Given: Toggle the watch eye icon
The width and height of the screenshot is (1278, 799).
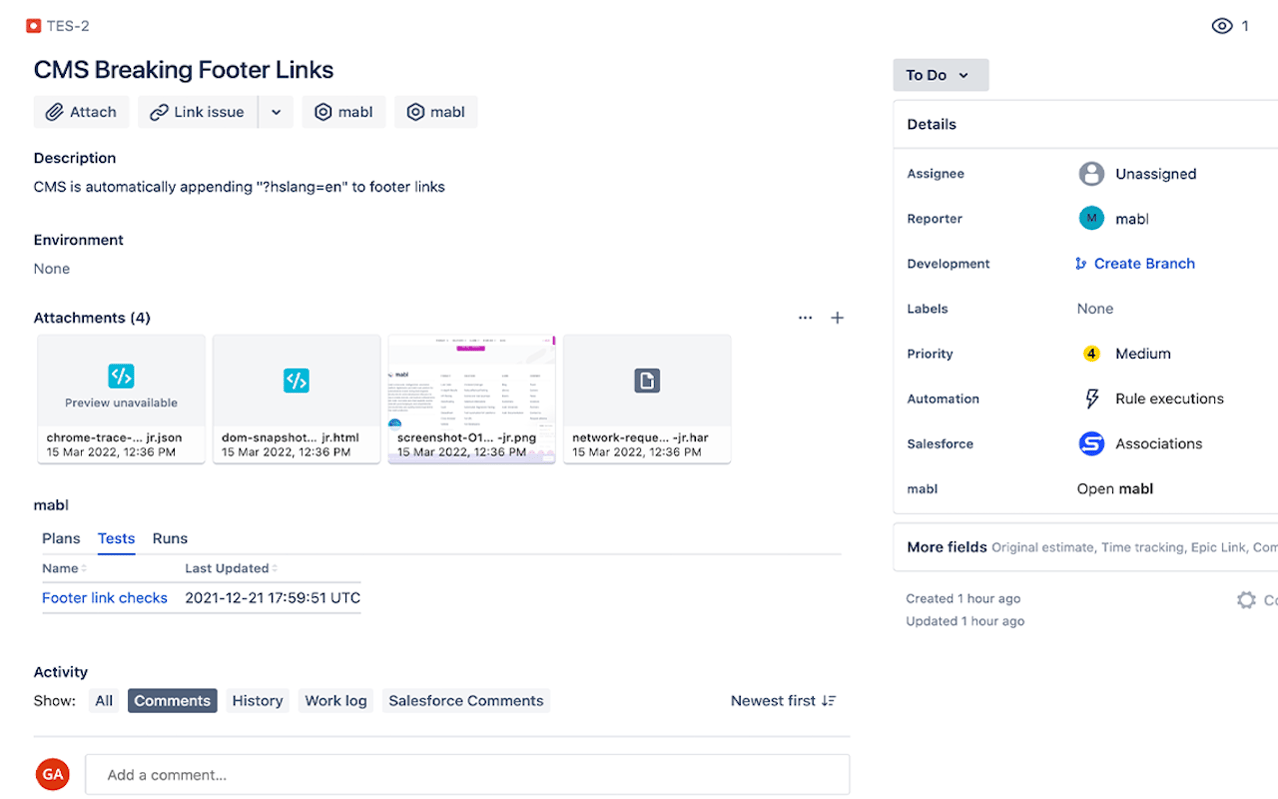Looking at the screenshot, I should 1222,26.
